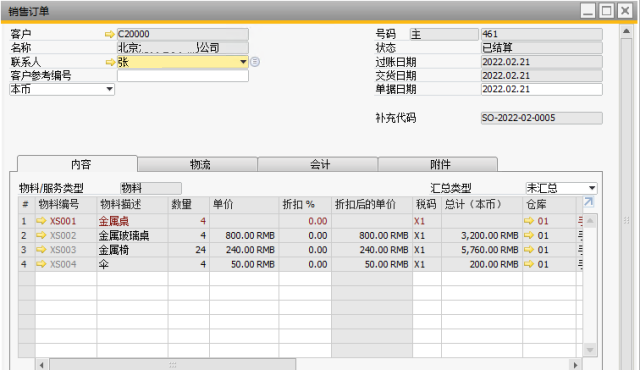
Task: Open warehouse 01 link arrow in row 4
Action: coord(529,264)
